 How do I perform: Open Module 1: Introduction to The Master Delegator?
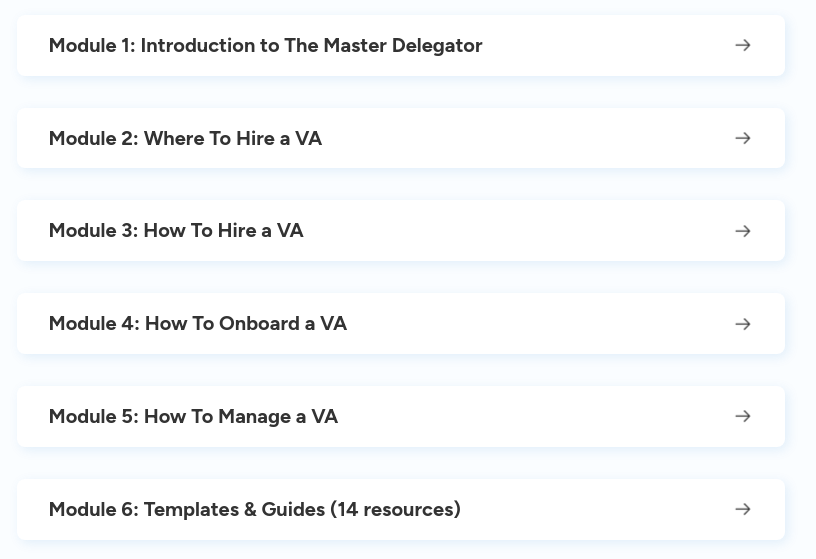coord(265,46)
